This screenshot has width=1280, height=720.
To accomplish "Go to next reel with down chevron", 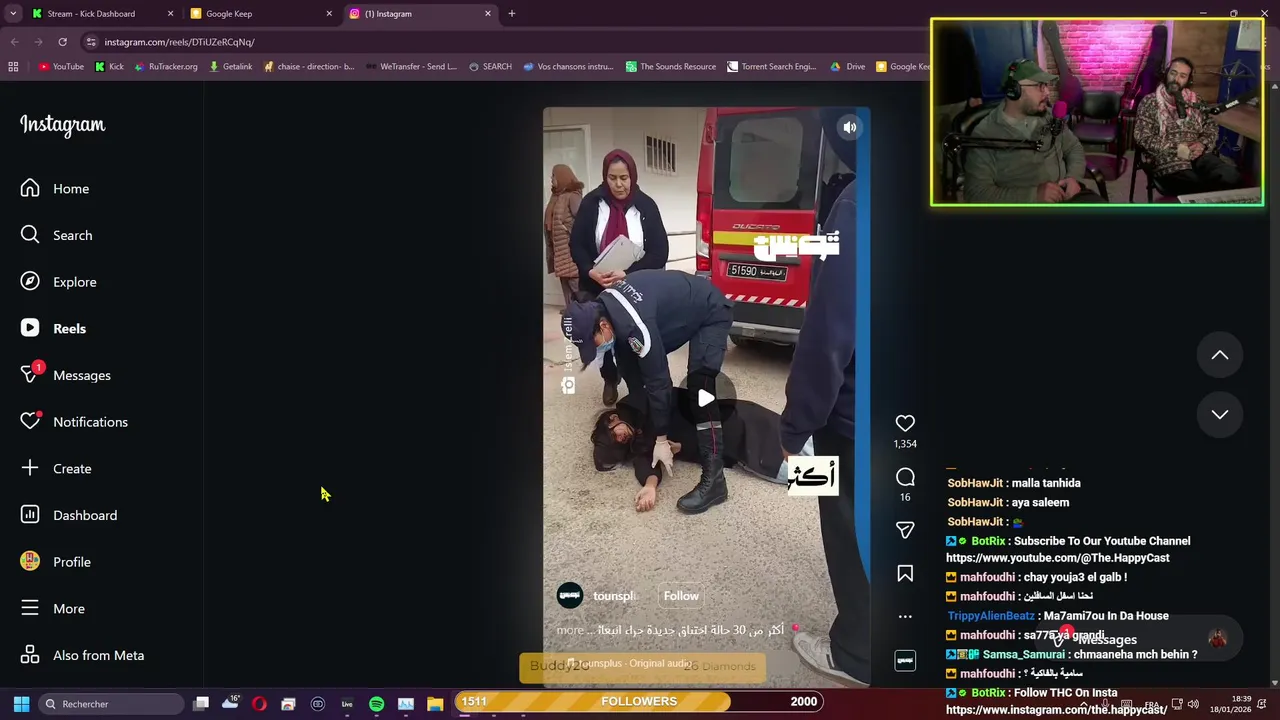I will [1220, 414].
